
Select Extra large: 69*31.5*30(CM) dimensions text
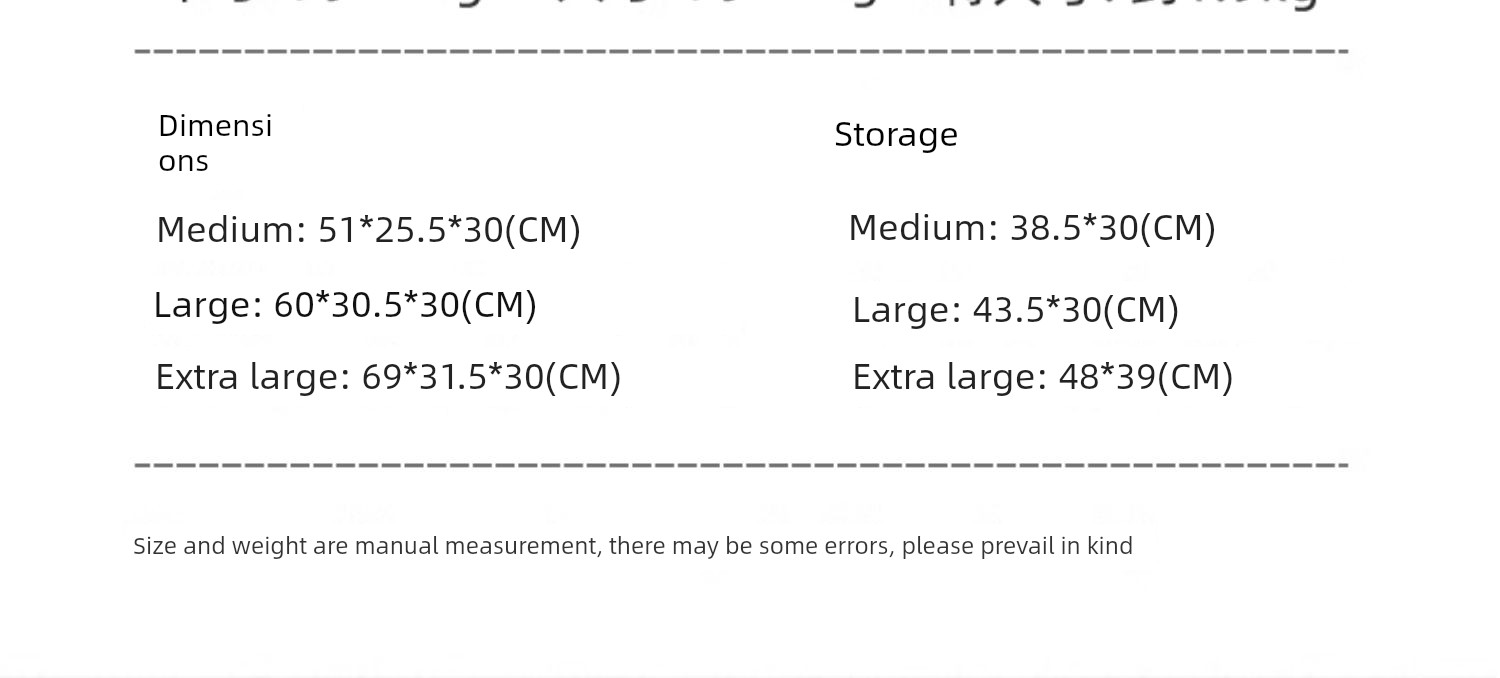tap(388, 377)
